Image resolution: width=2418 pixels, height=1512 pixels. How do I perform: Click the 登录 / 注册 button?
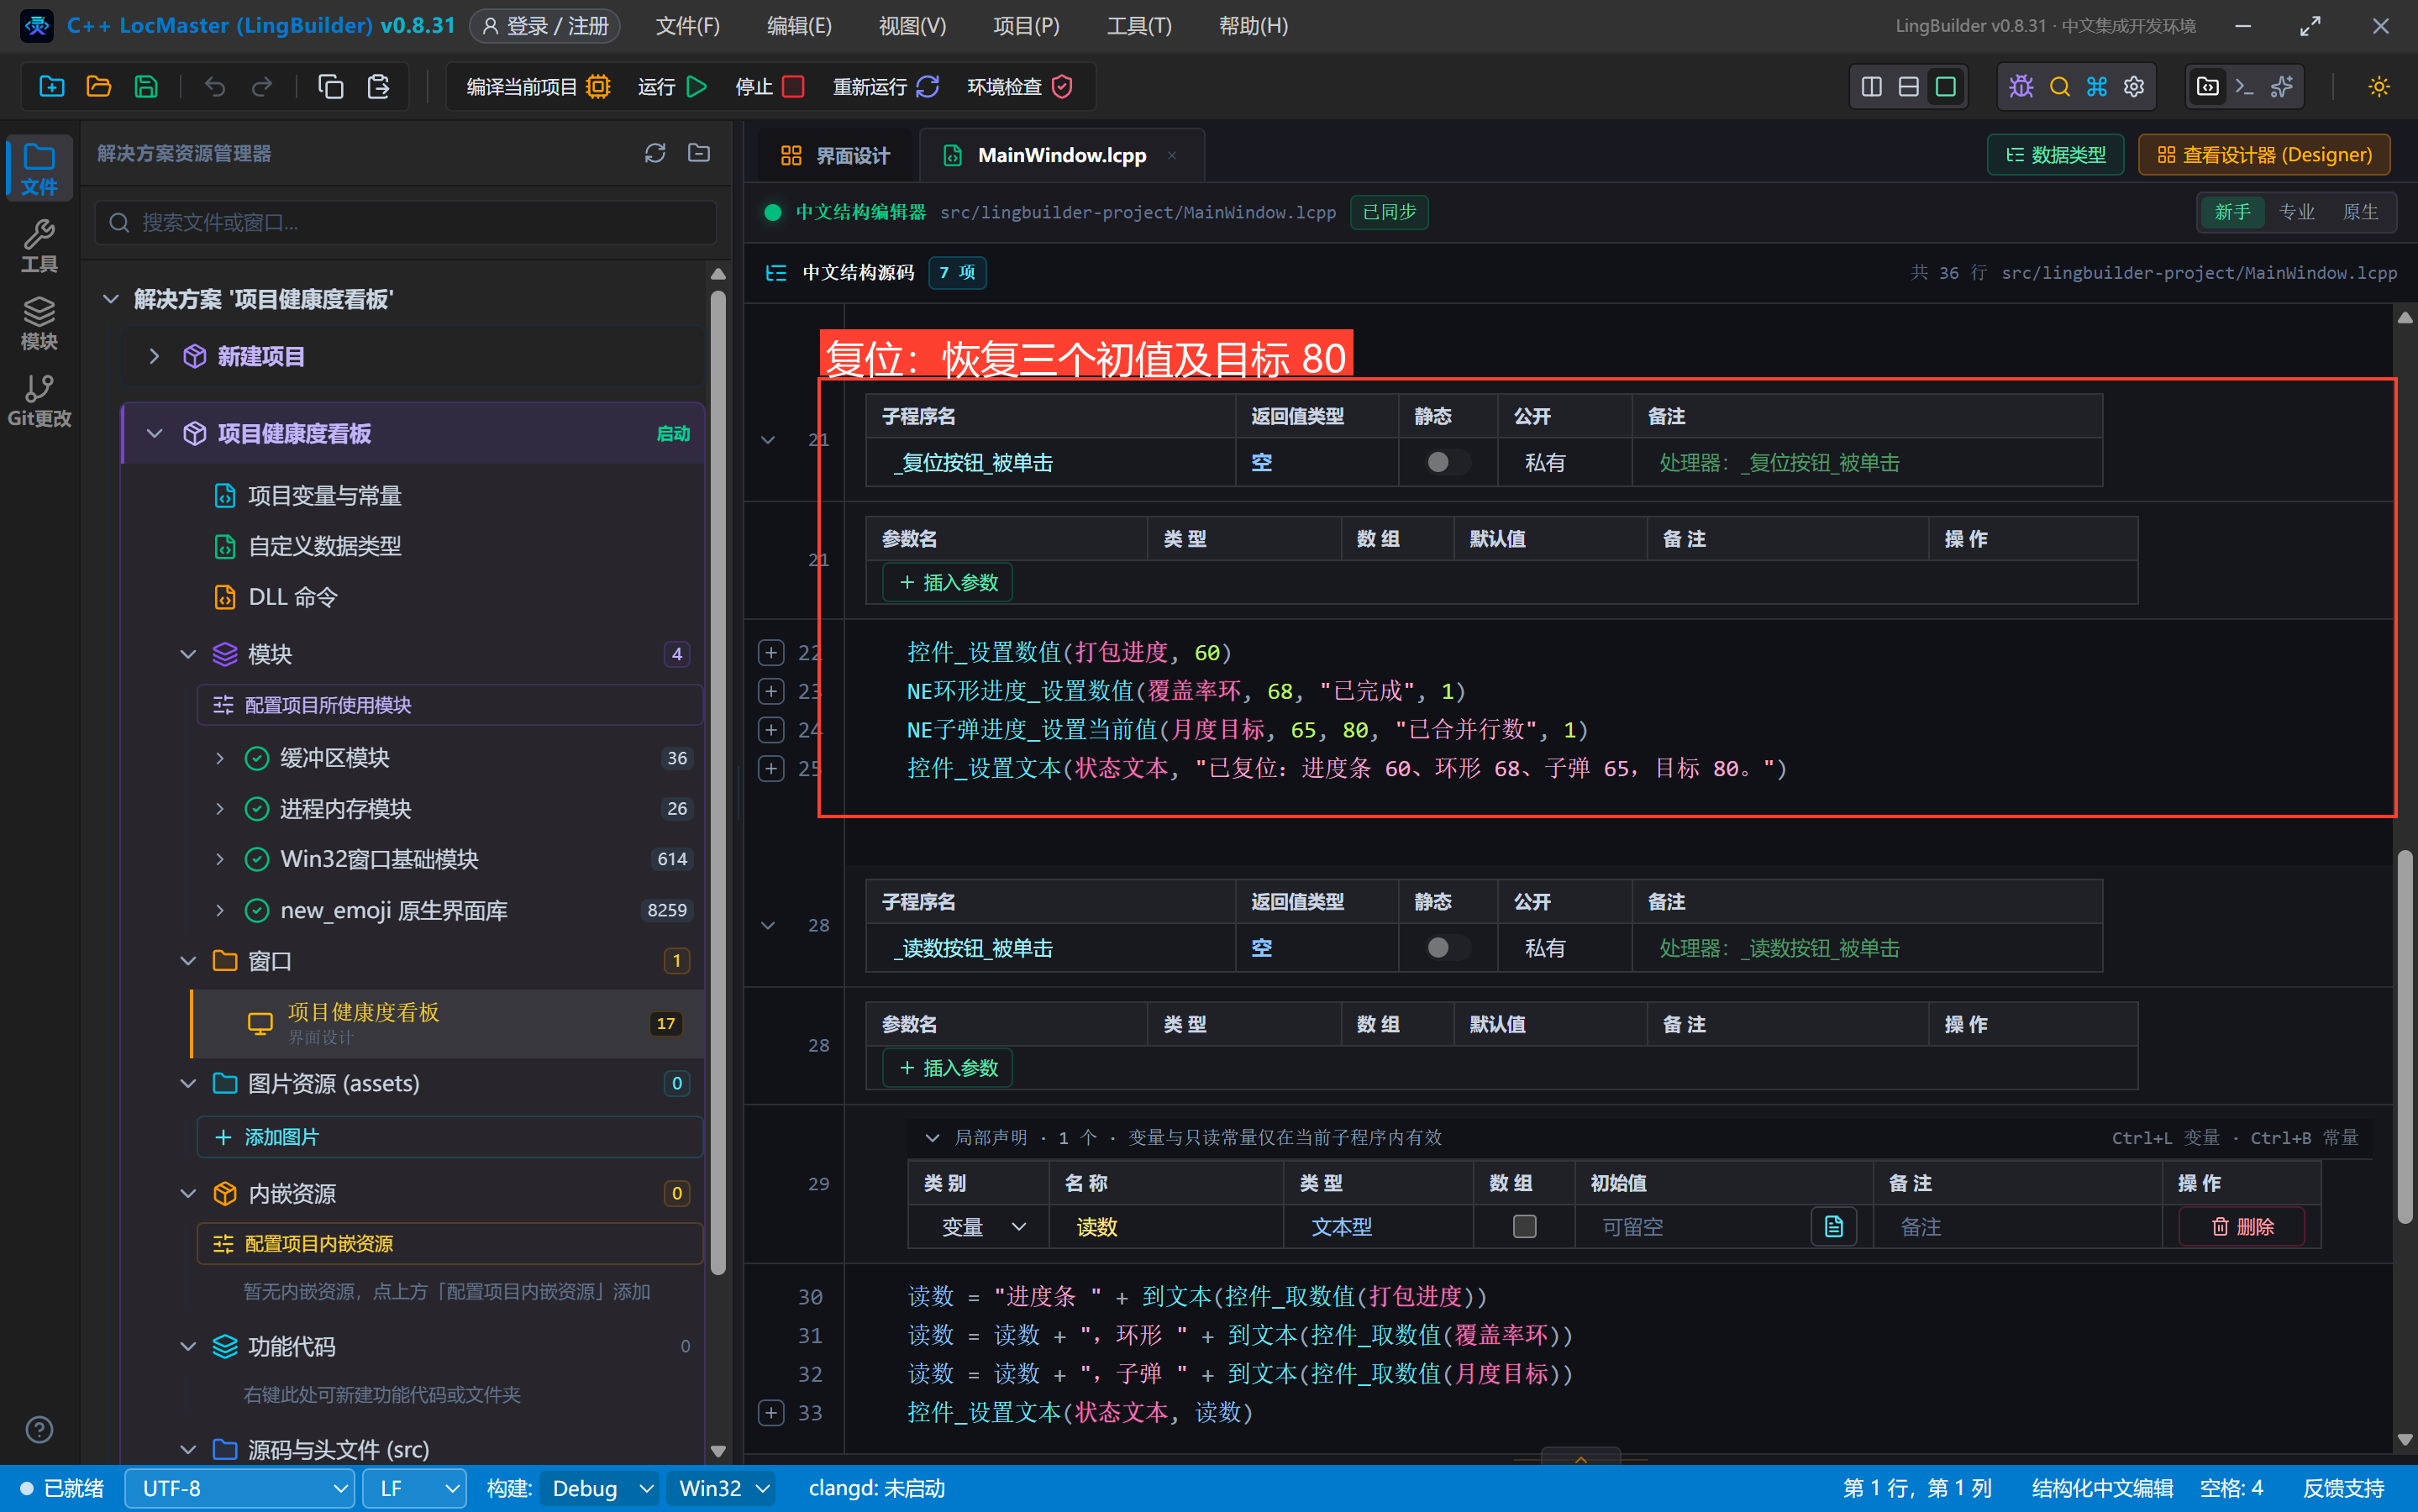pos(545,26)
